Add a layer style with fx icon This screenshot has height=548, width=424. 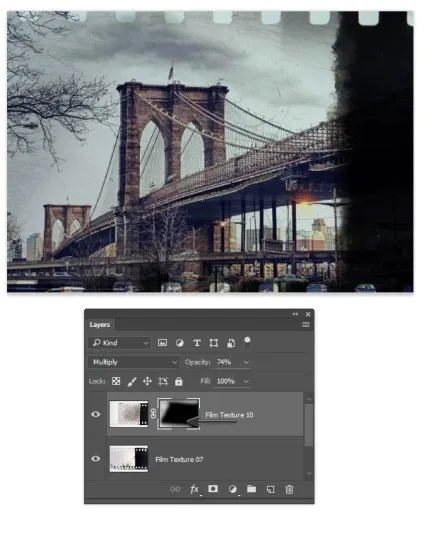pyautogui.click(x=195, y=489)
